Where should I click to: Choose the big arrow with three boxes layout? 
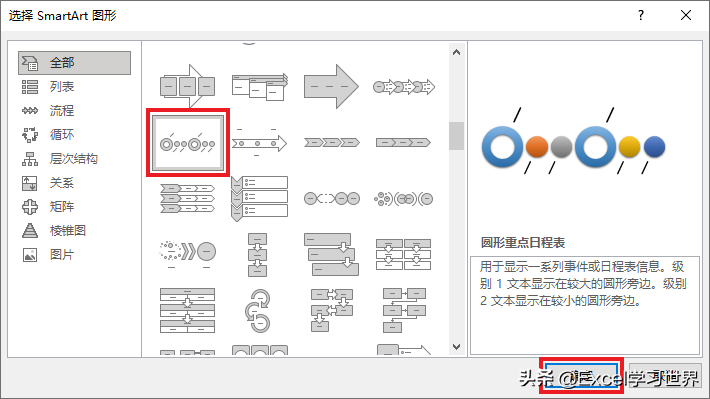click(187, 86)
